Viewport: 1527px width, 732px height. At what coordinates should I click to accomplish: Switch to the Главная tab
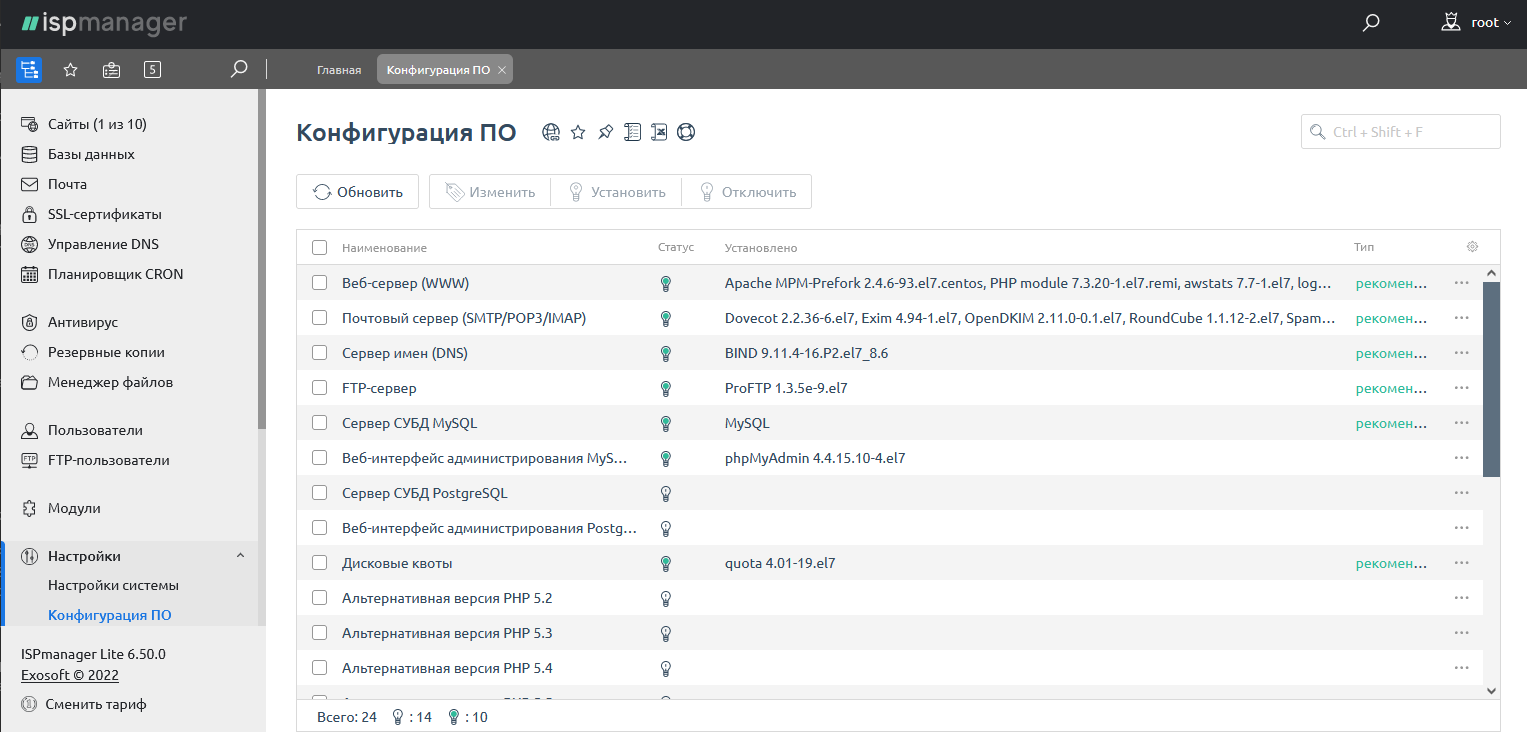point(339,70)
